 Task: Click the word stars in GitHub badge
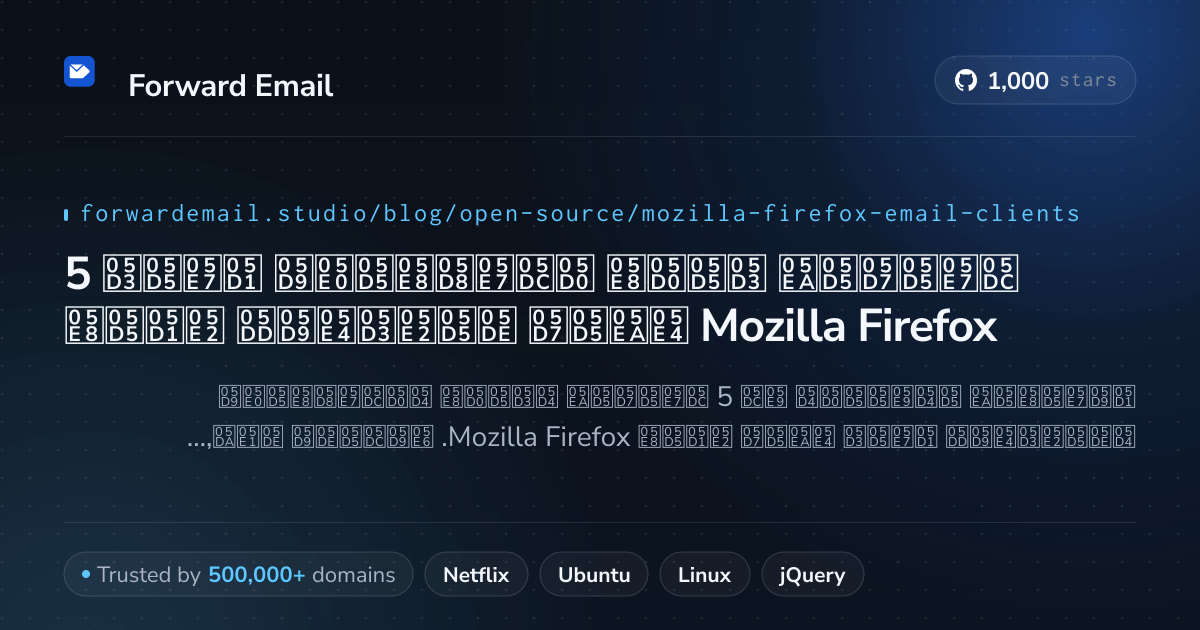(x=1088, y=81)
